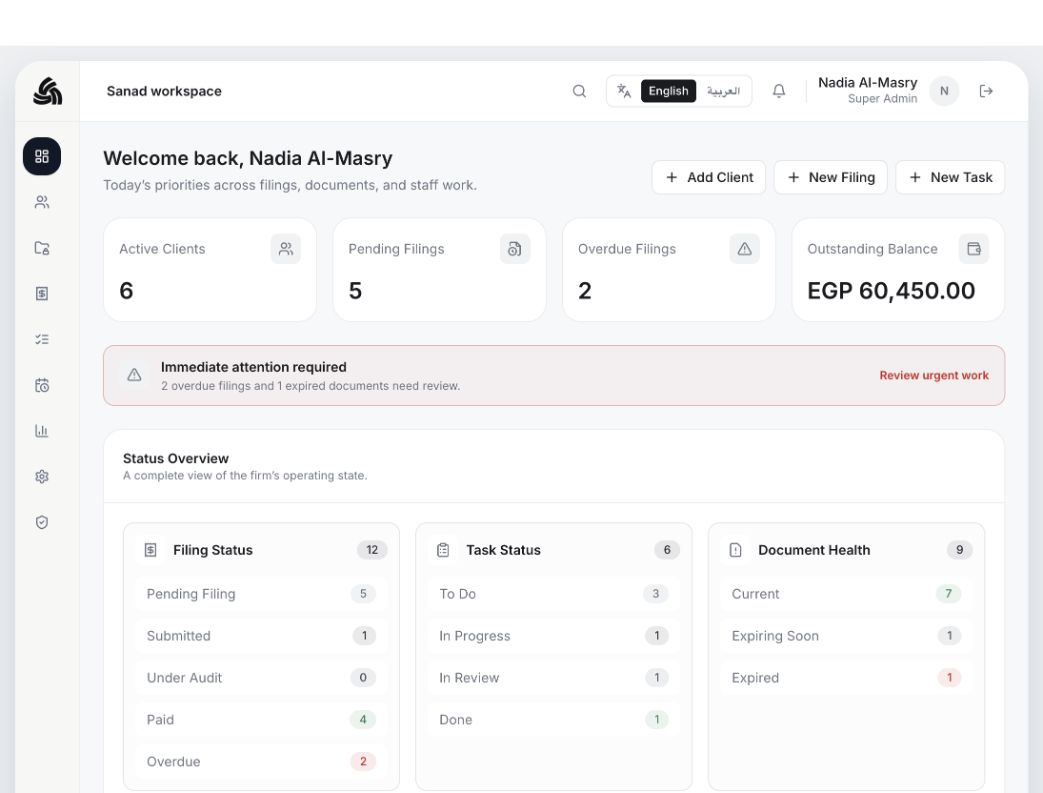This screenshot has height=793, width=1043.
Task: Open the clients people icon in sidebar
Action: pyautogui.click(x=42, y=202)
